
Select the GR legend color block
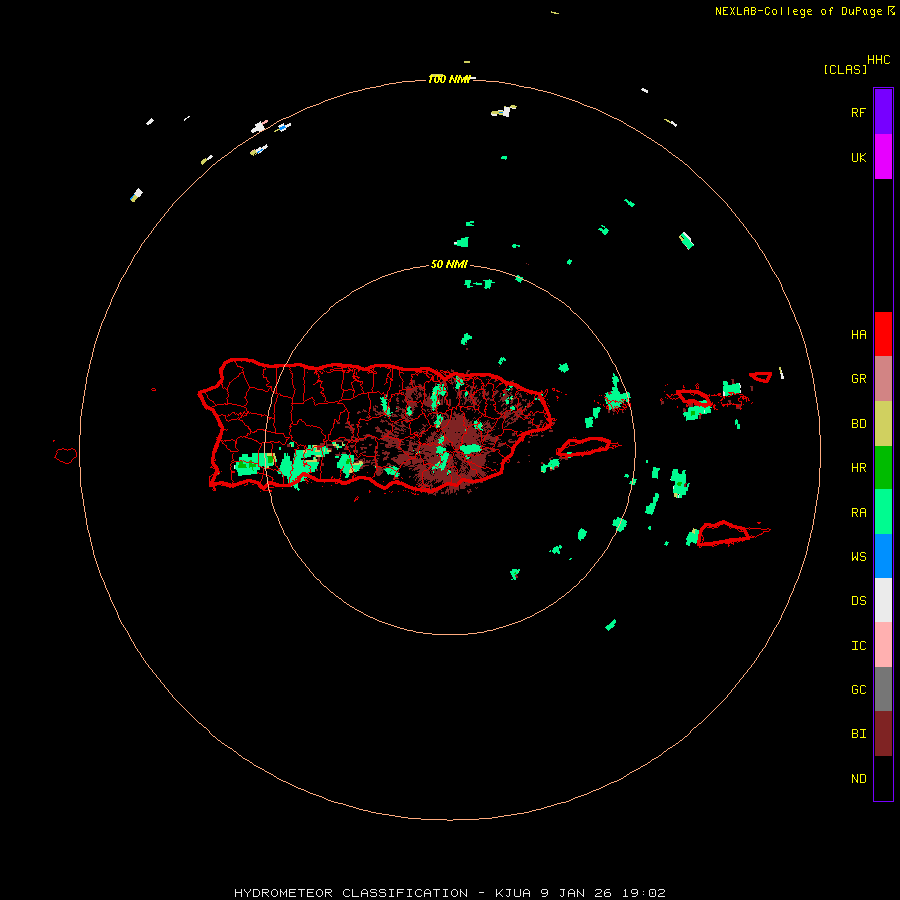883,379
